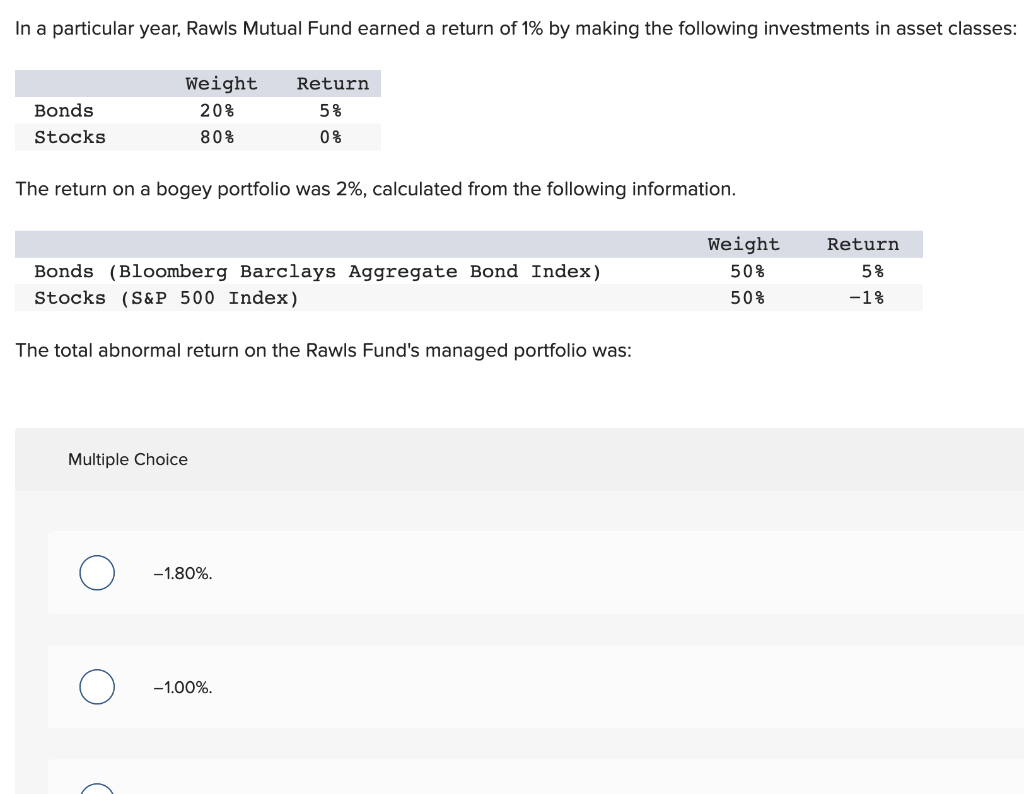Click the Return column header of first table

tap(332, 83)
